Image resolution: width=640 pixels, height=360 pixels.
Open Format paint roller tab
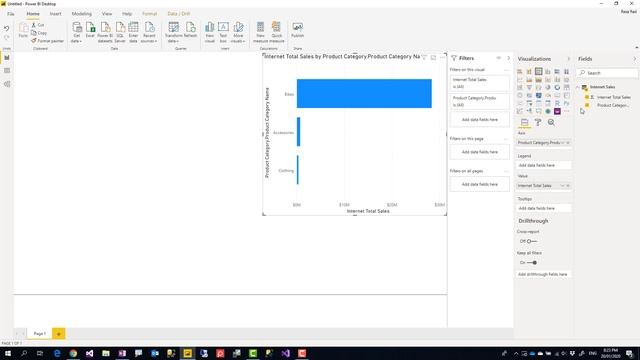point(538,122)
